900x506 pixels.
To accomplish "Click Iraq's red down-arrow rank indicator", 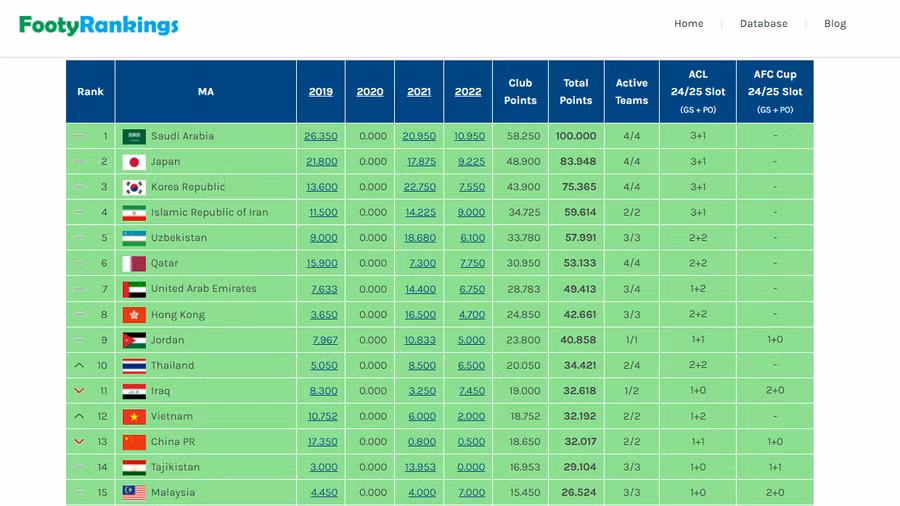I will point(79,391).
